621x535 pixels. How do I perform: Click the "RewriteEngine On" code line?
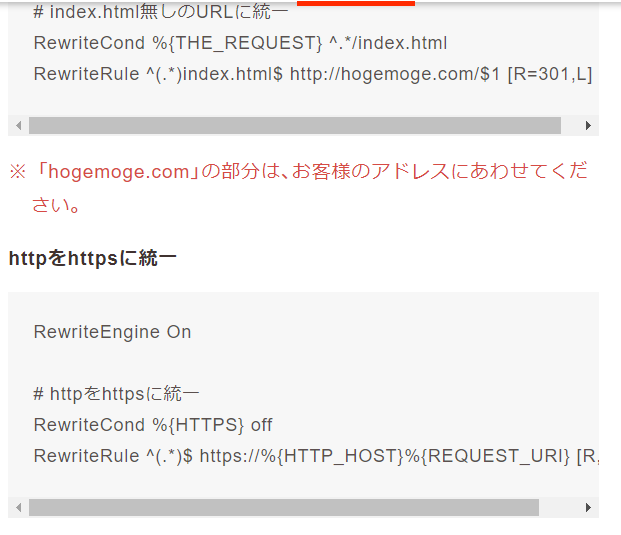112,332
